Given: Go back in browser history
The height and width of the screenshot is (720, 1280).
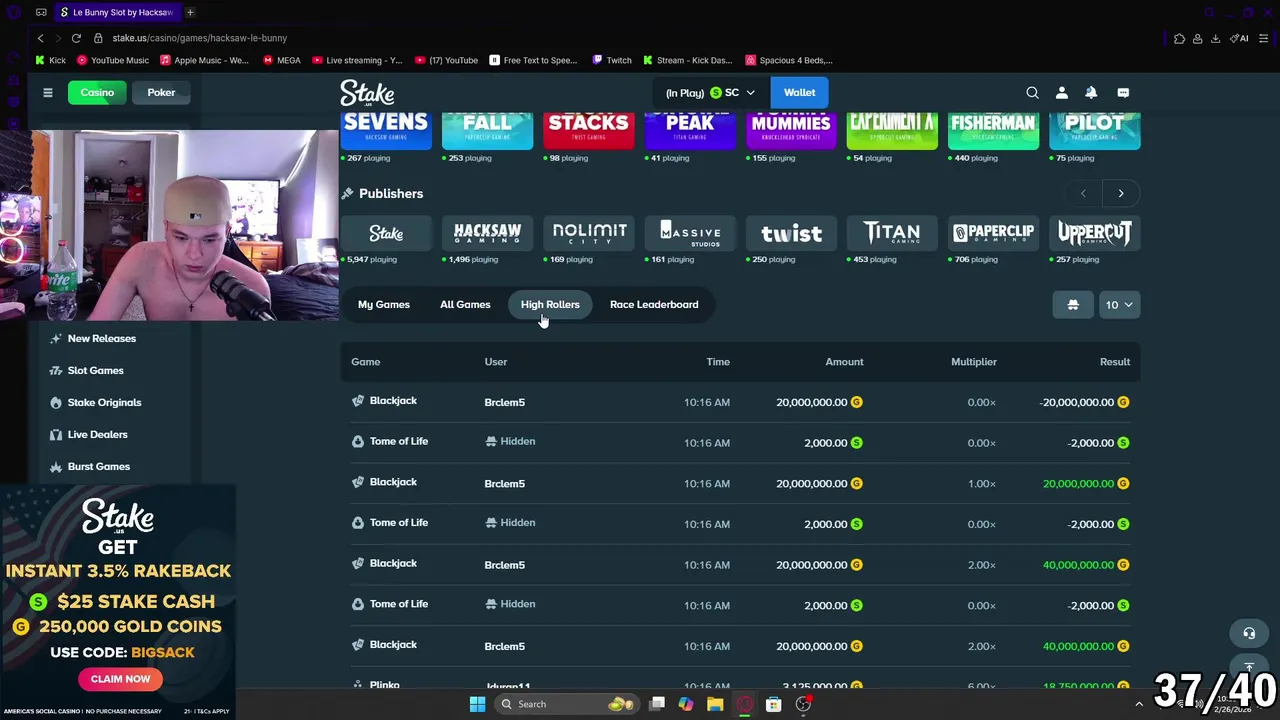Looking at the screenshot, I should point(40,38).
